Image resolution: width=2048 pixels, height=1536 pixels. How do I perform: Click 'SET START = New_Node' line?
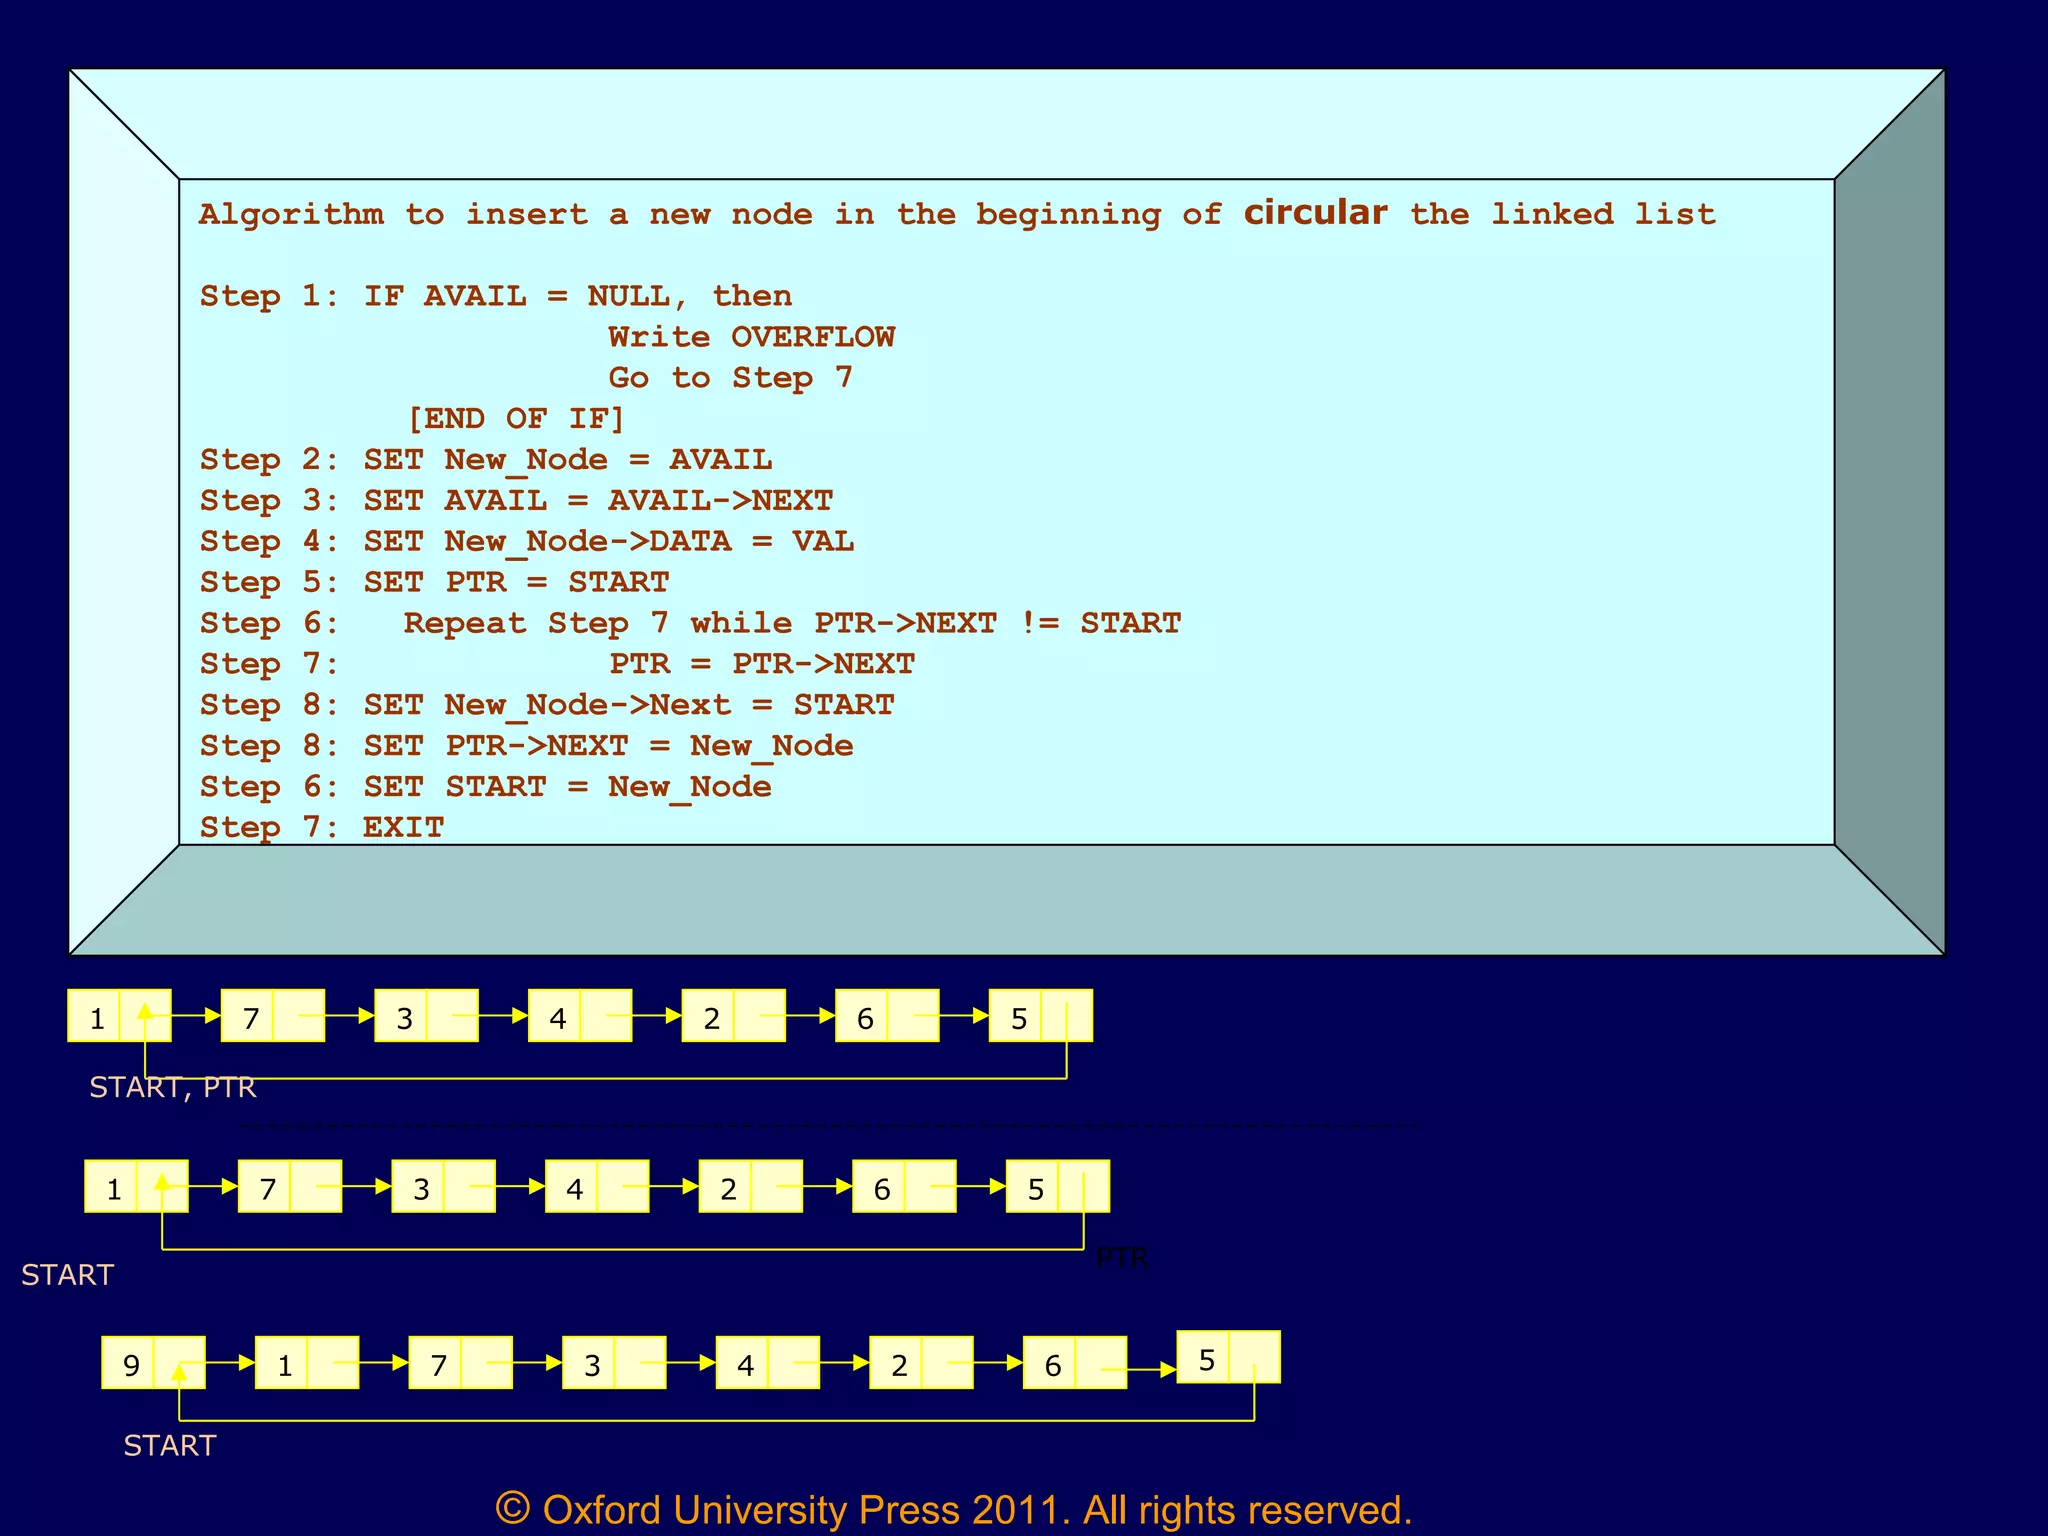(x=567, y=787)
